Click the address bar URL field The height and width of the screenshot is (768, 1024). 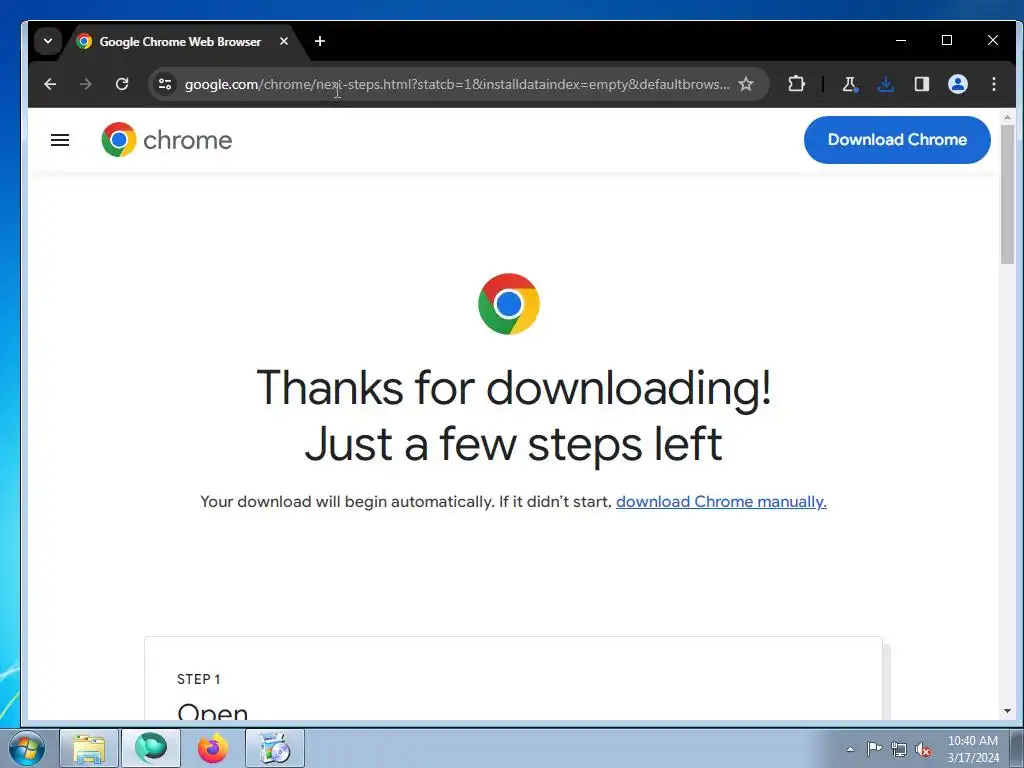(457, 84)
